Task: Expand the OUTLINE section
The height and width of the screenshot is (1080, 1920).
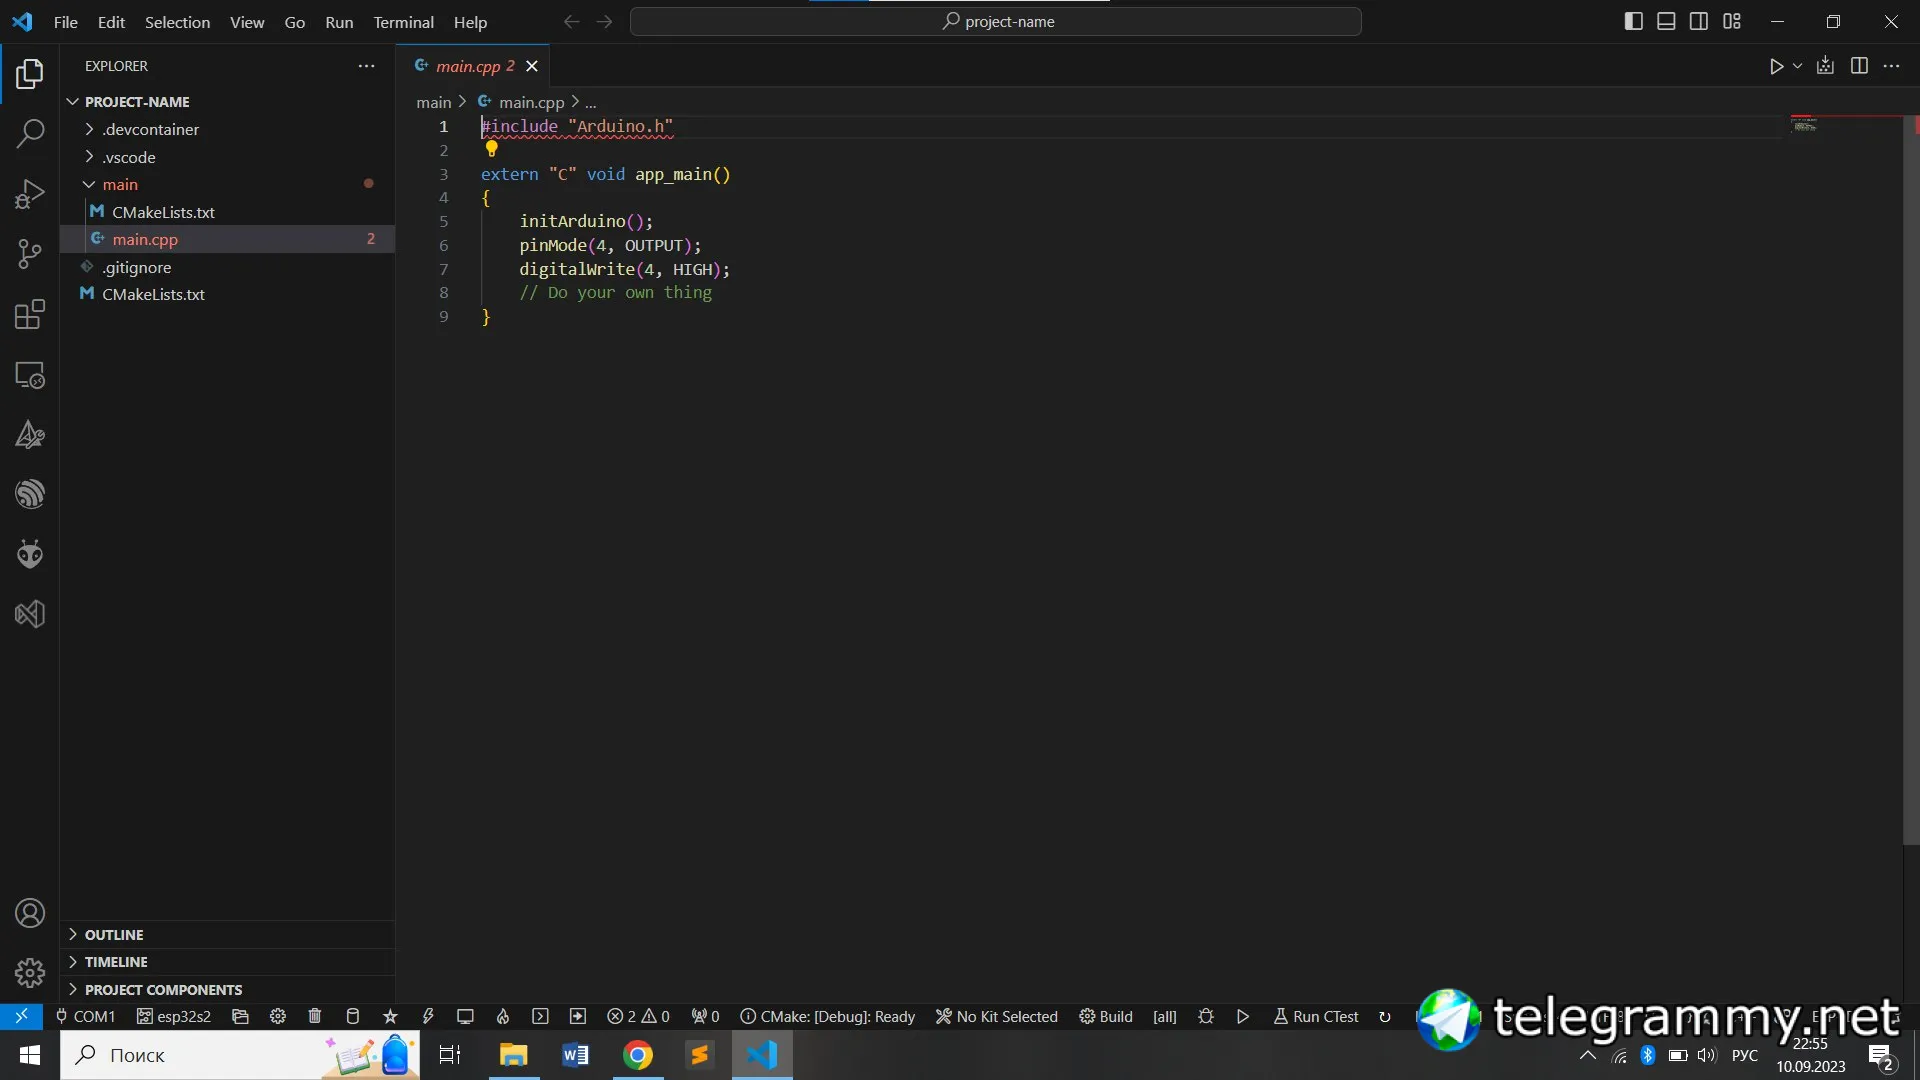Action: [113, 934]
